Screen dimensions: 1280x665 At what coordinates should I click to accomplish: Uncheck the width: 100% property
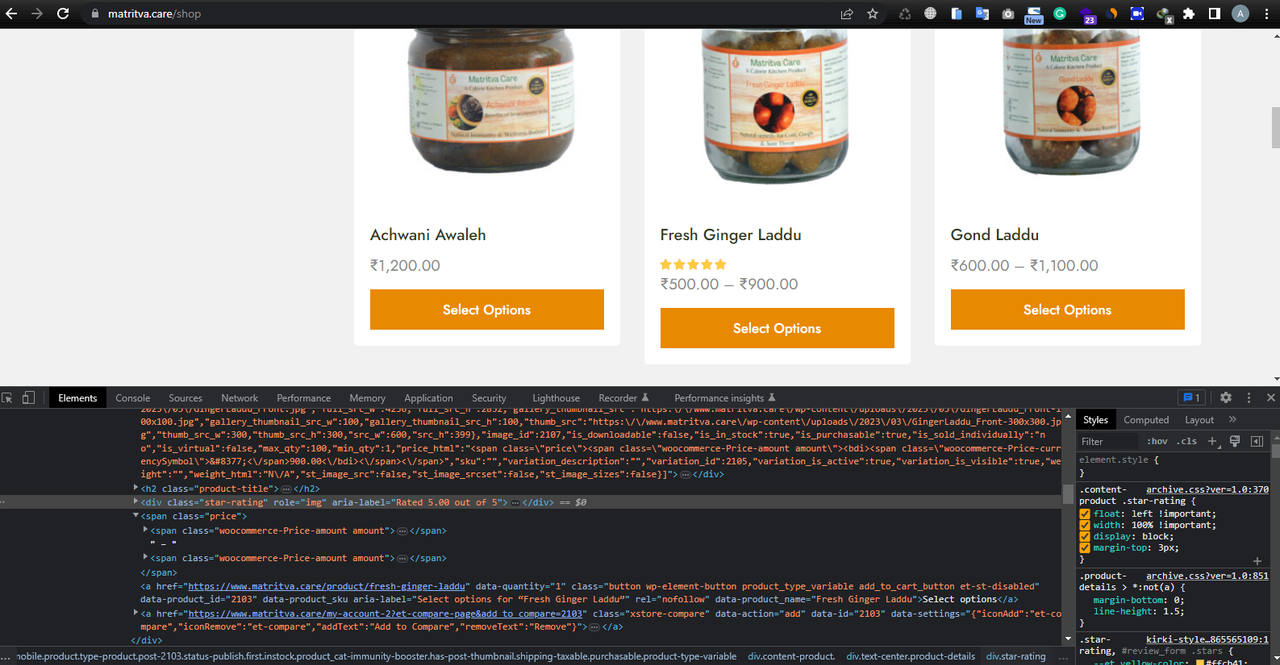[1085, 525]
